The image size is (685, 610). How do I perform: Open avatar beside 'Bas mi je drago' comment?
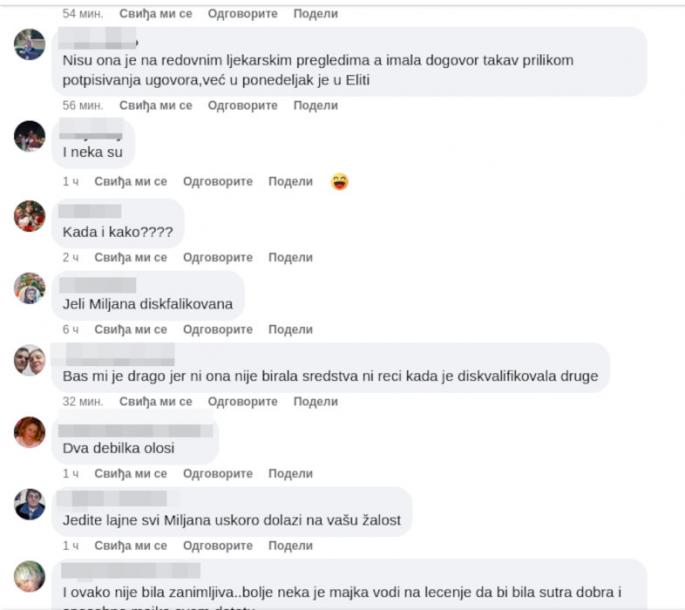(30, 360)
